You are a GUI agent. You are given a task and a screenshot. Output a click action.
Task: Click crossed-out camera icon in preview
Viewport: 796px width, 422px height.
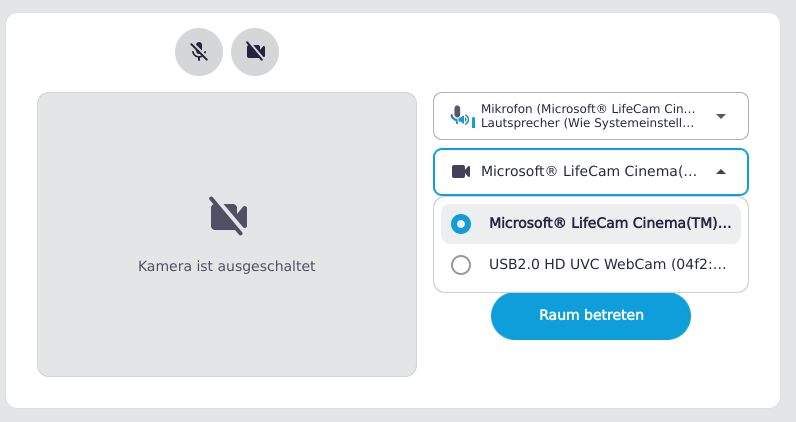click(x=228, y=216)
